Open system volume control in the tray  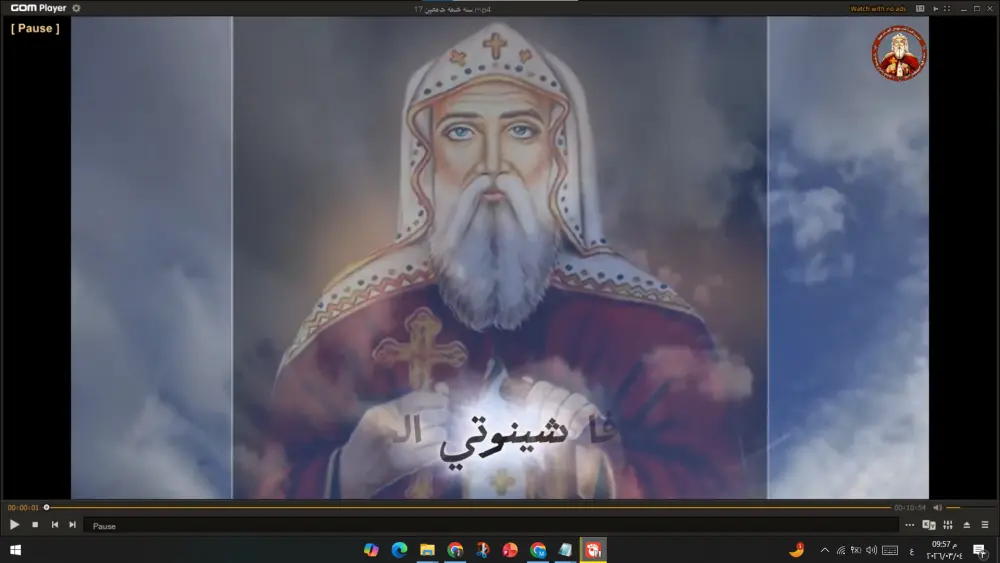point(871,550)
